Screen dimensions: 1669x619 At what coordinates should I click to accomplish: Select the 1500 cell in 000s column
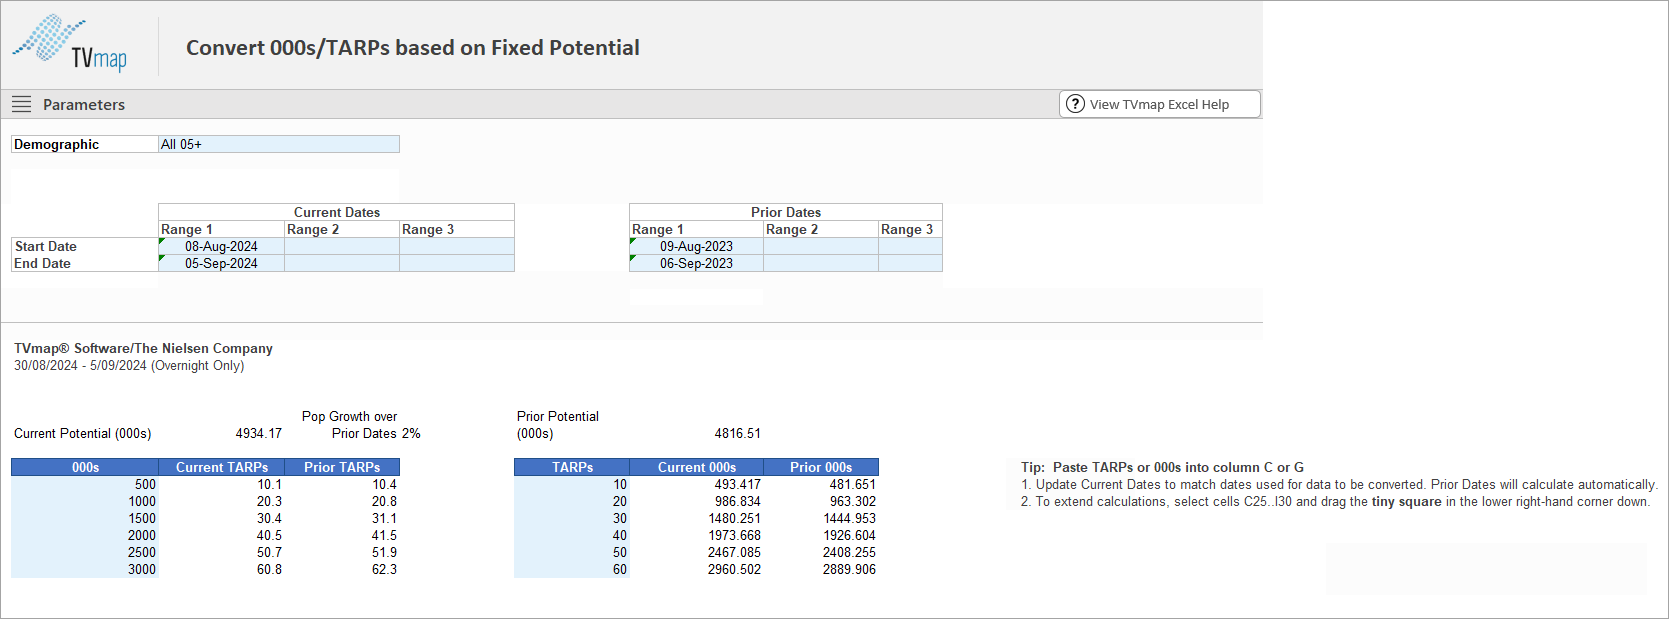coord(85,518)
